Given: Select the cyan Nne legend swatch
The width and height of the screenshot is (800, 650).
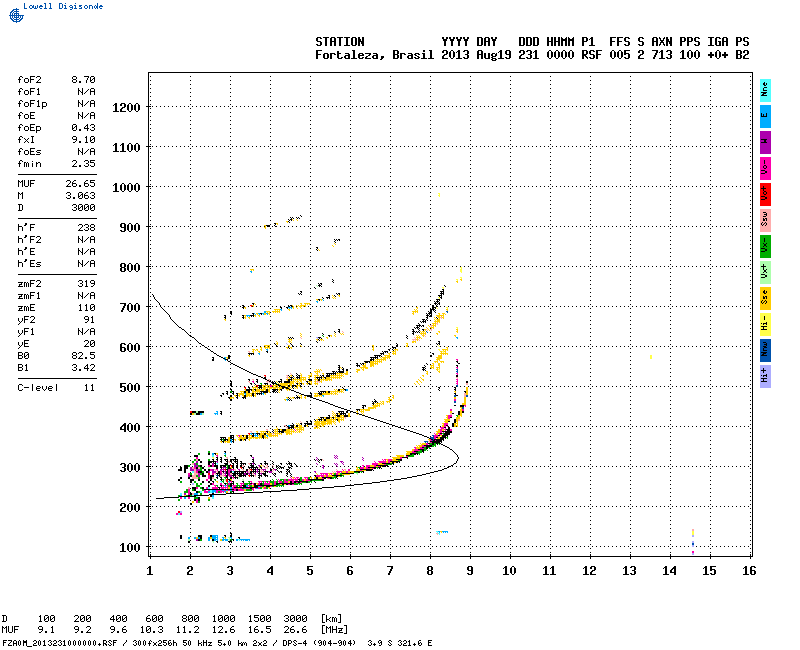Looking at the screenshot, I should 765,90.
